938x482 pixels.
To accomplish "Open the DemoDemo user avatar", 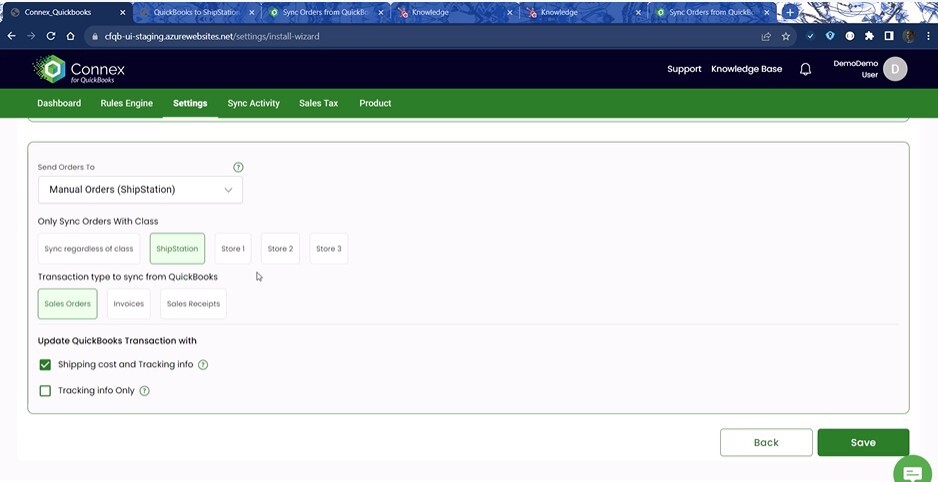I will tap(895, 69).
